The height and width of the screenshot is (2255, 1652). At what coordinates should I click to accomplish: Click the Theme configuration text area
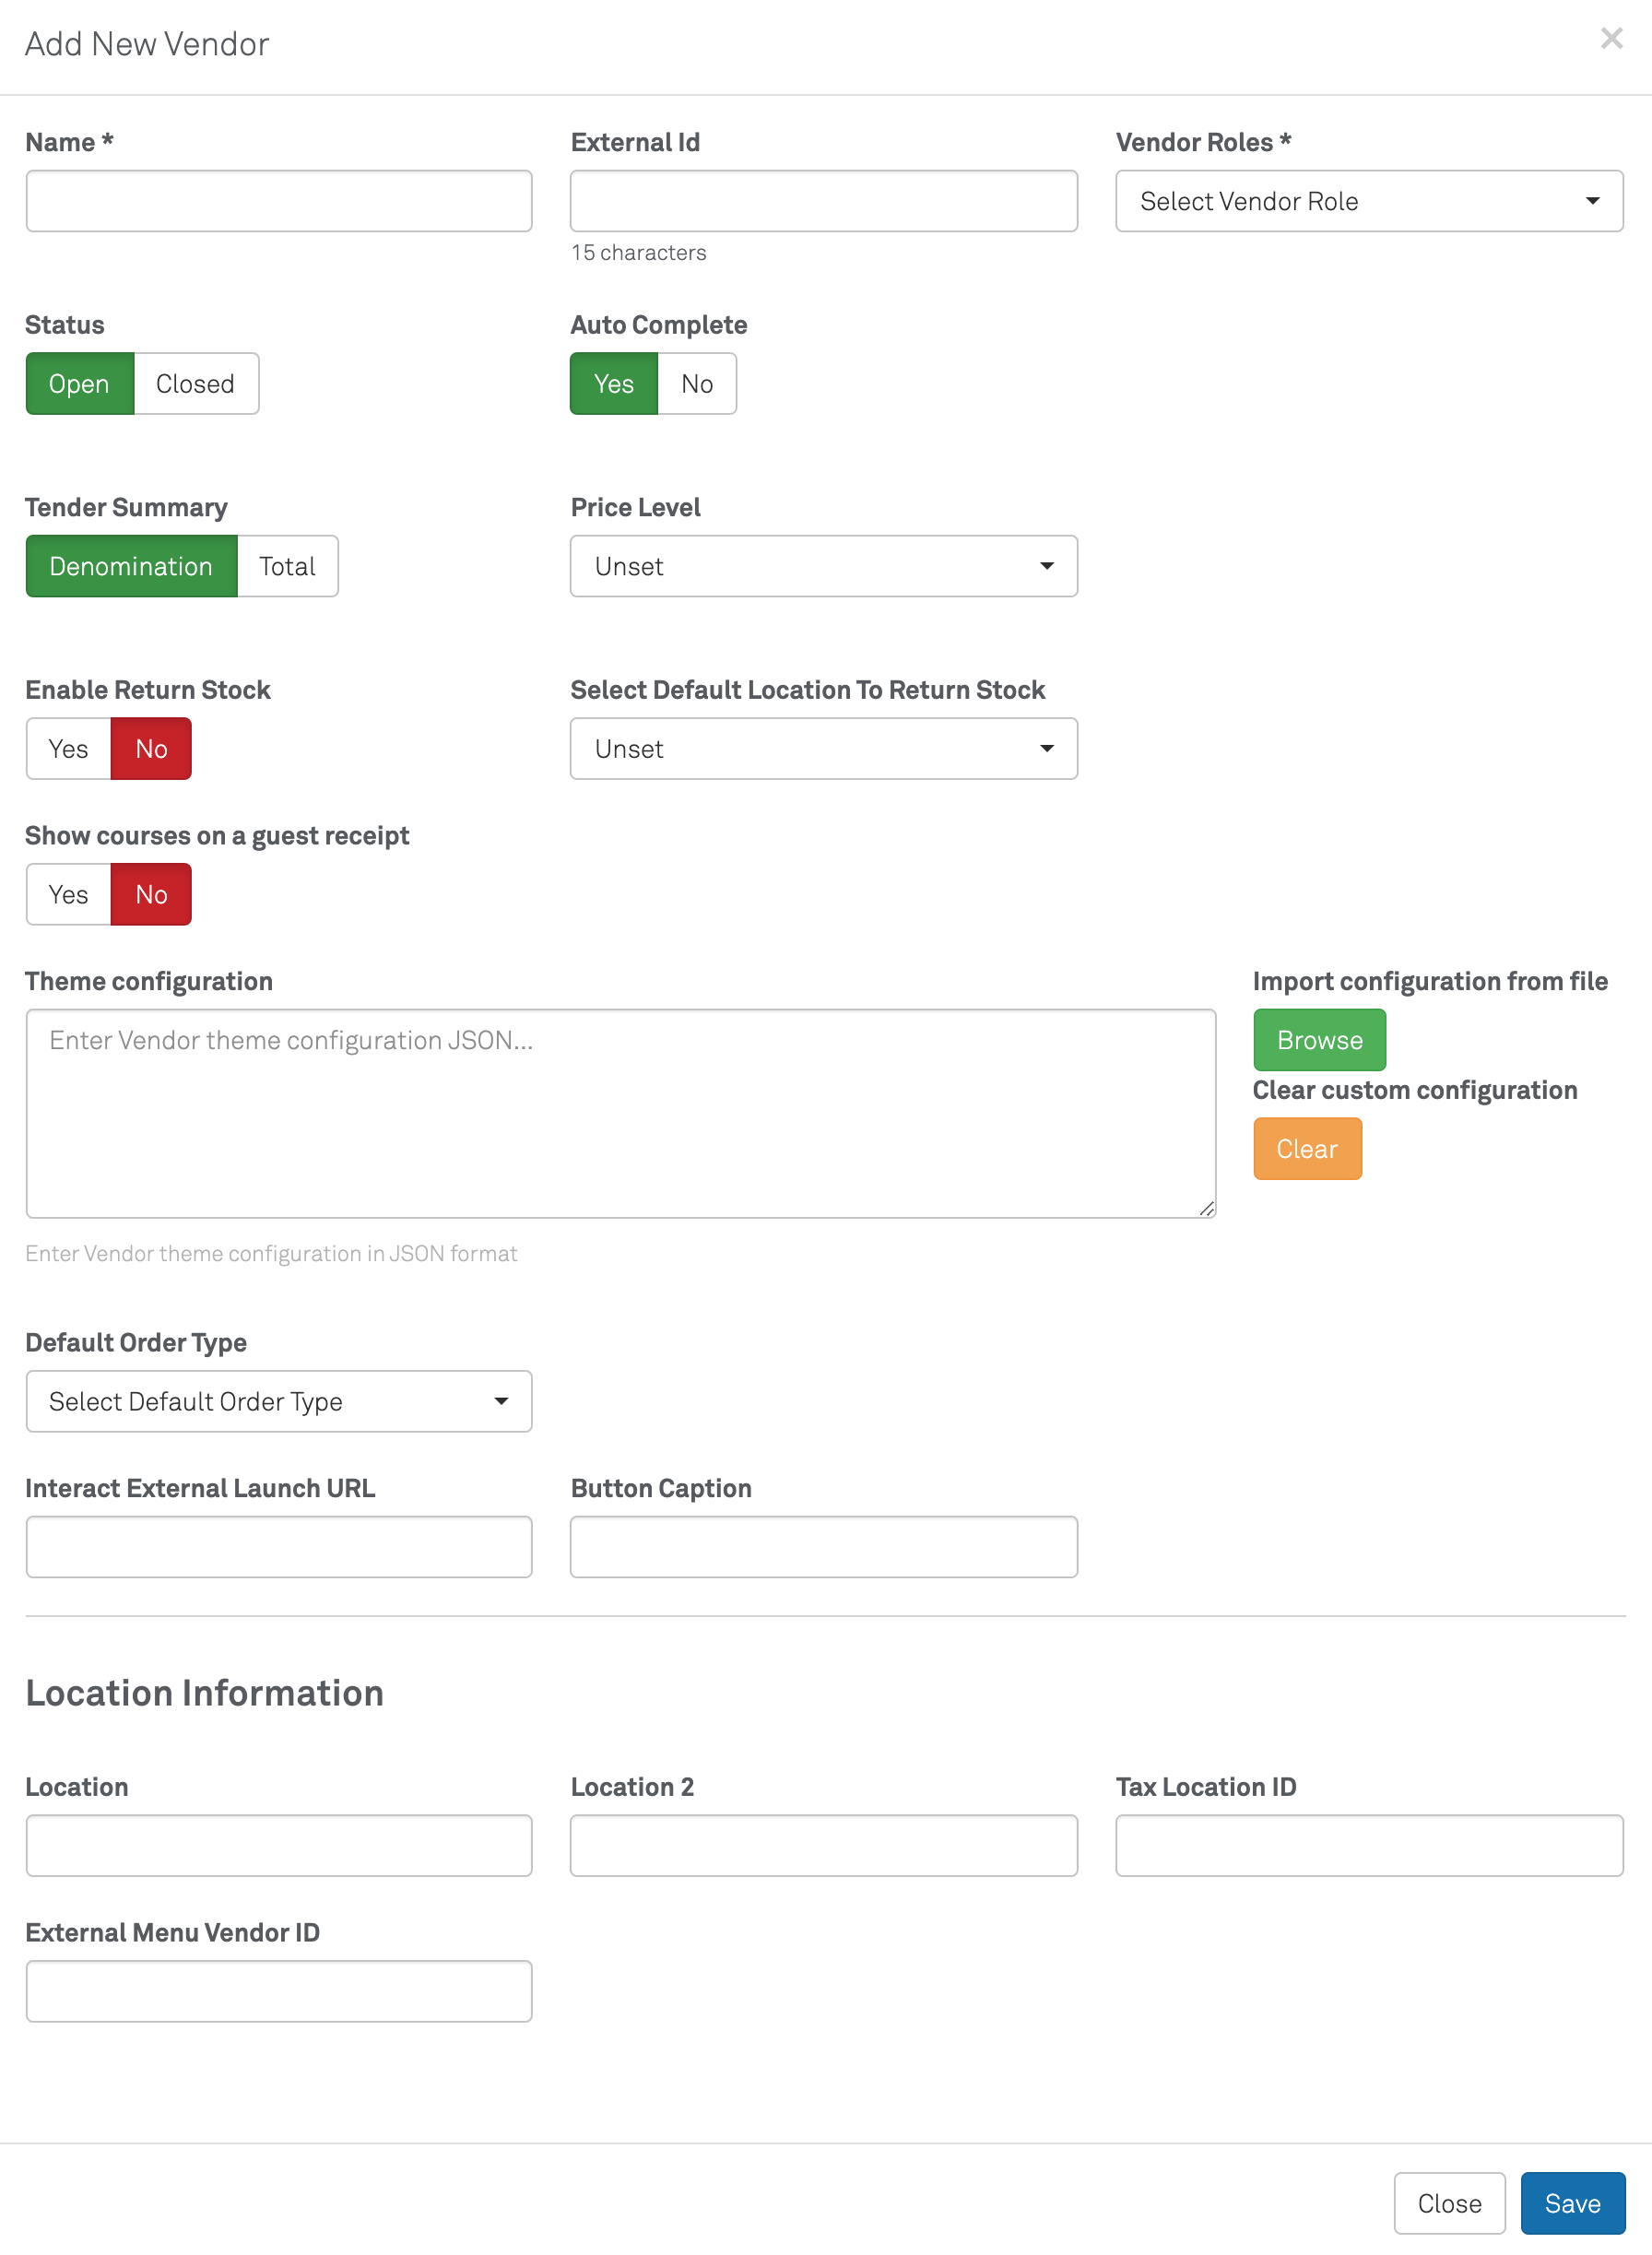[620, 1113]
